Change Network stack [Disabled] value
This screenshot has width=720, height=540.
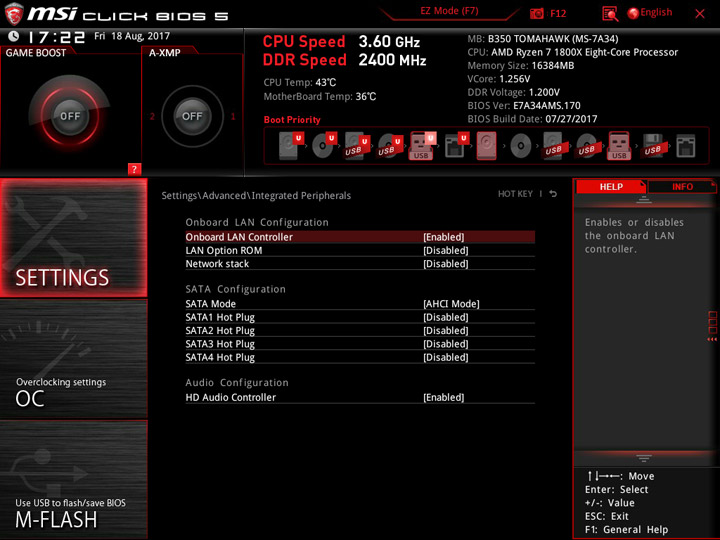[x=445, y=264]
